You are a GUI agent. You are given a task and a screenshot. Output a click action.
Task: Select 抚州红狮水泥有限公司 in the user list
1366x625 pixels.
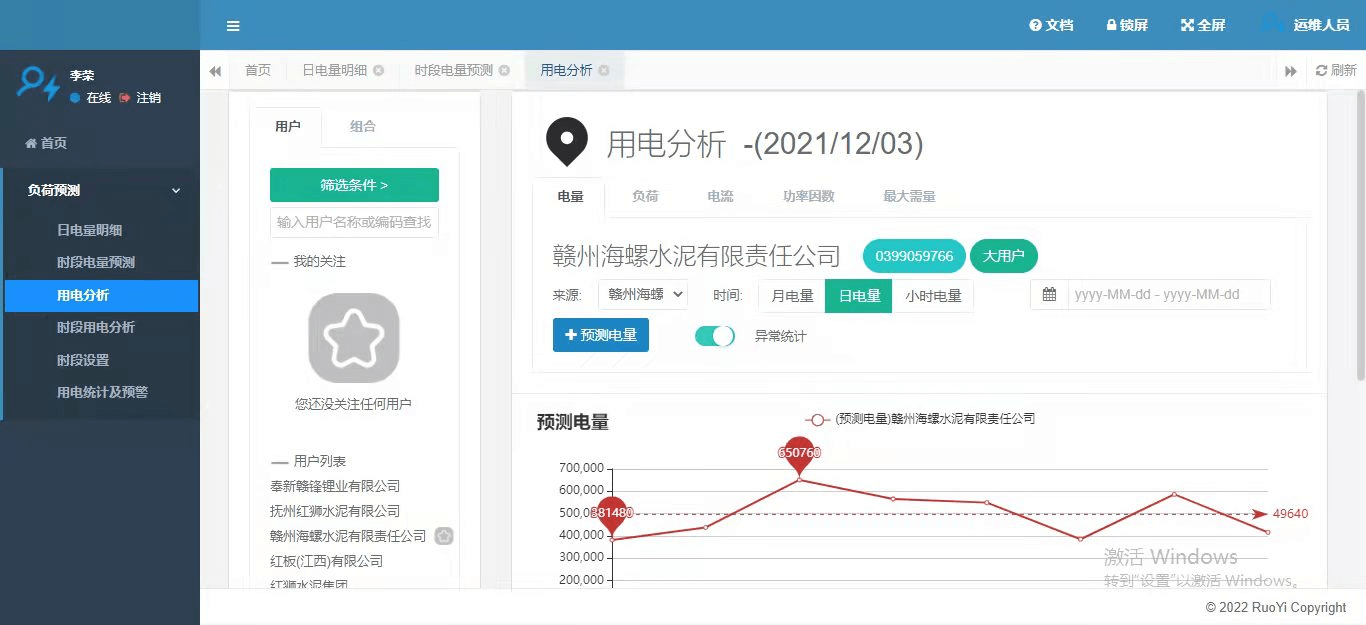click(x=335, y=511)
